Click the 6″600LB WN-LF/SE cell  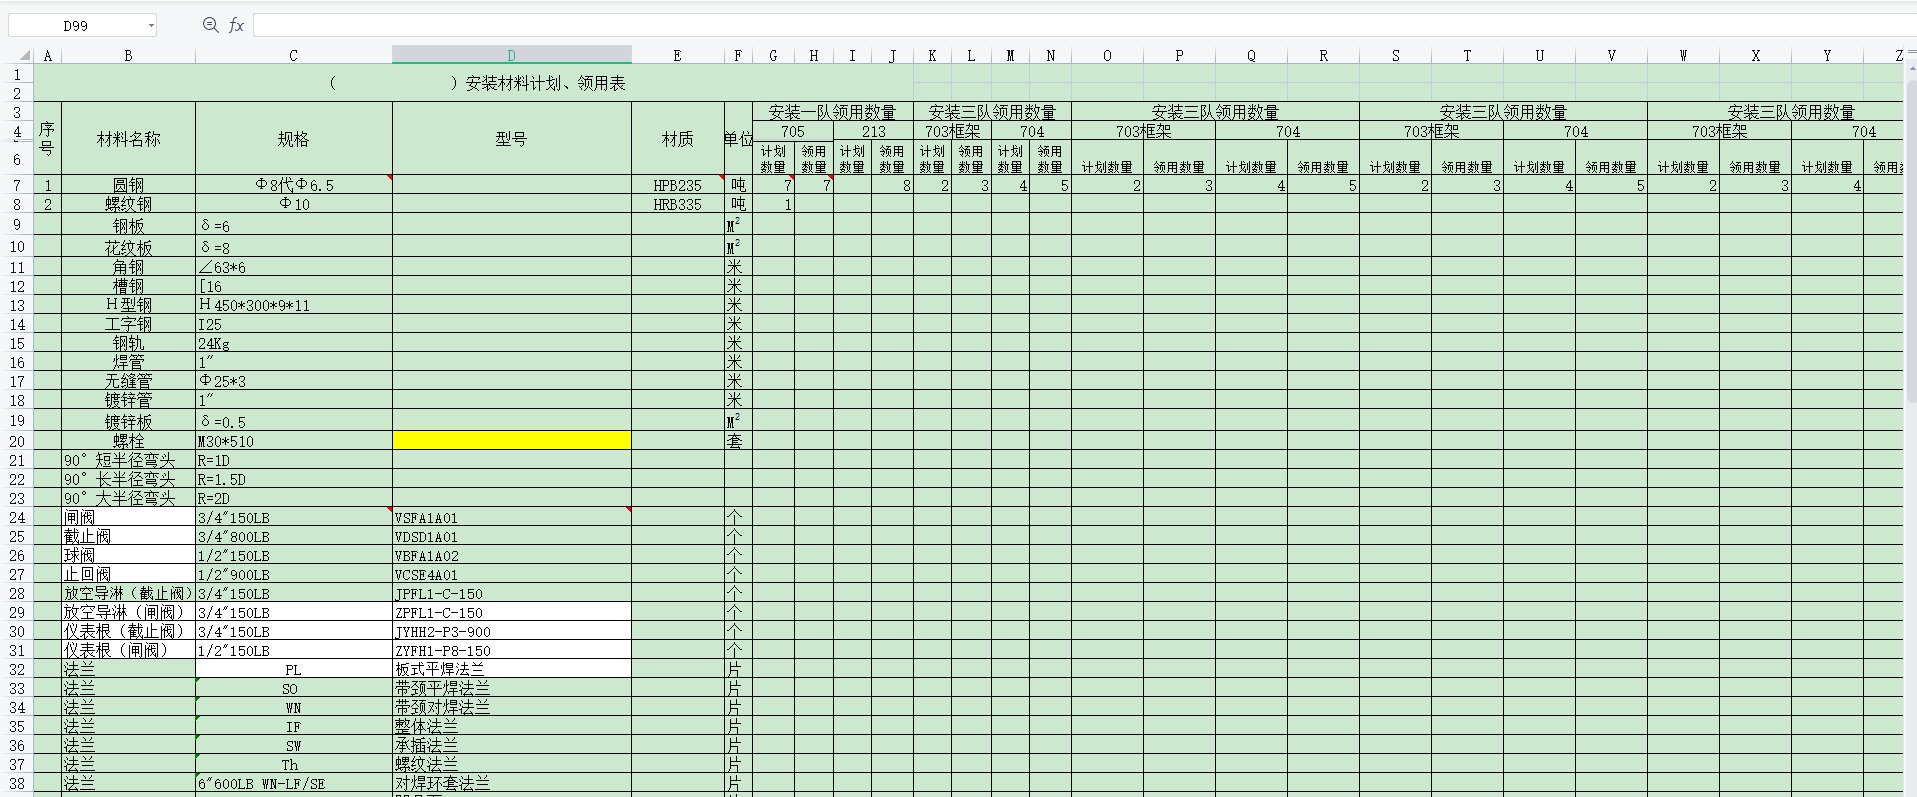[294, 783]
